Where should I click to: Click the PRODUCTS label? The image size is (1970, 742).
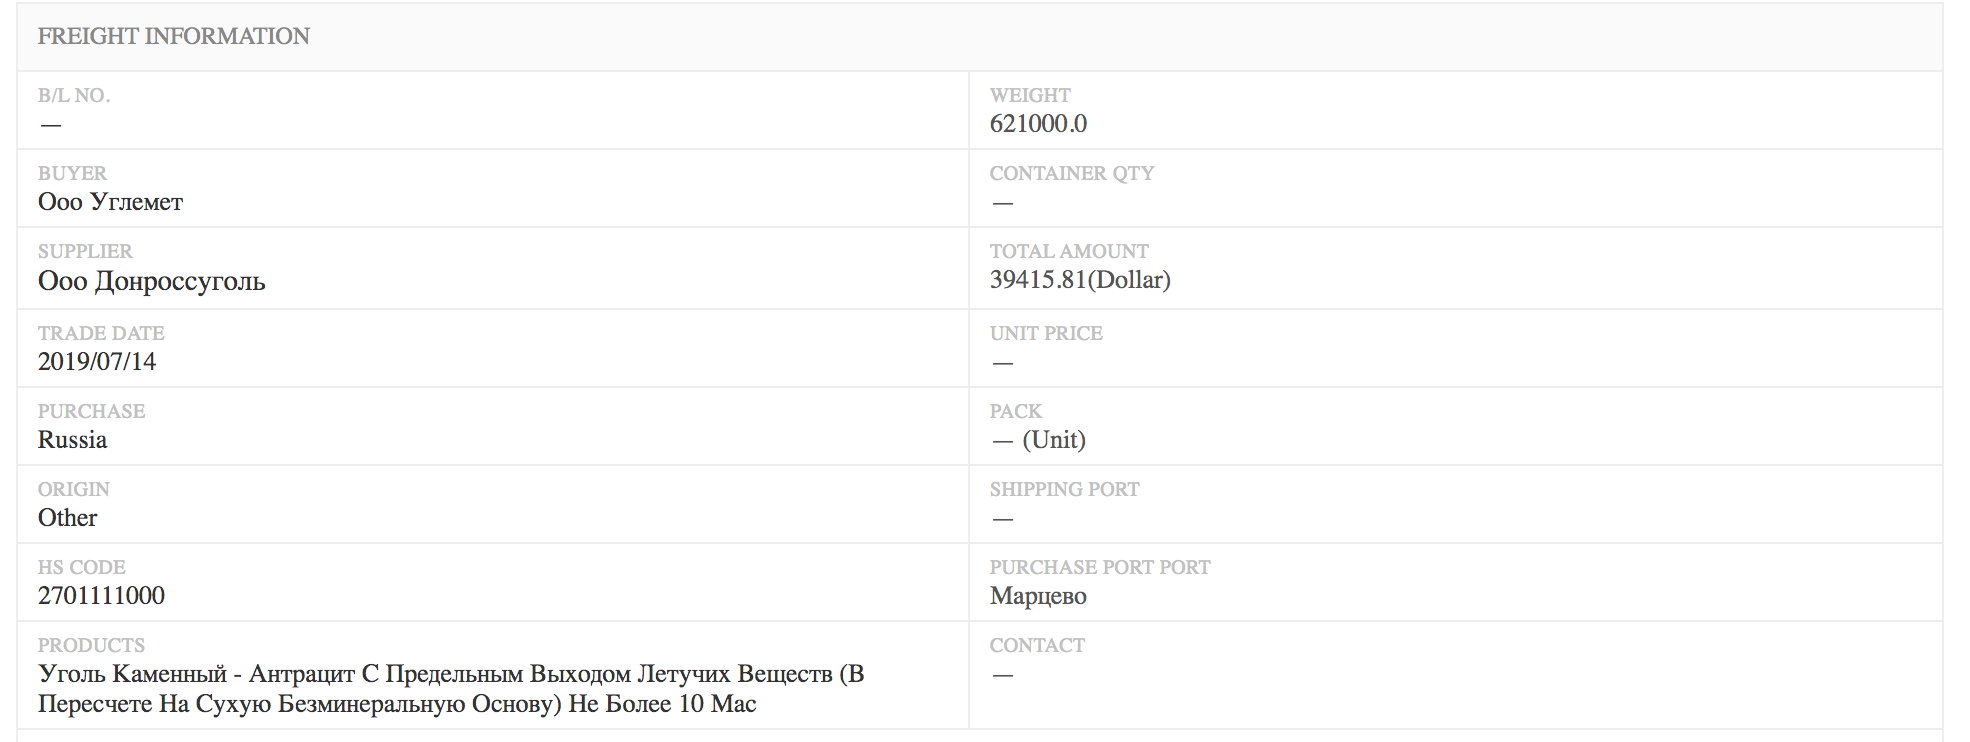coord(91,645)
